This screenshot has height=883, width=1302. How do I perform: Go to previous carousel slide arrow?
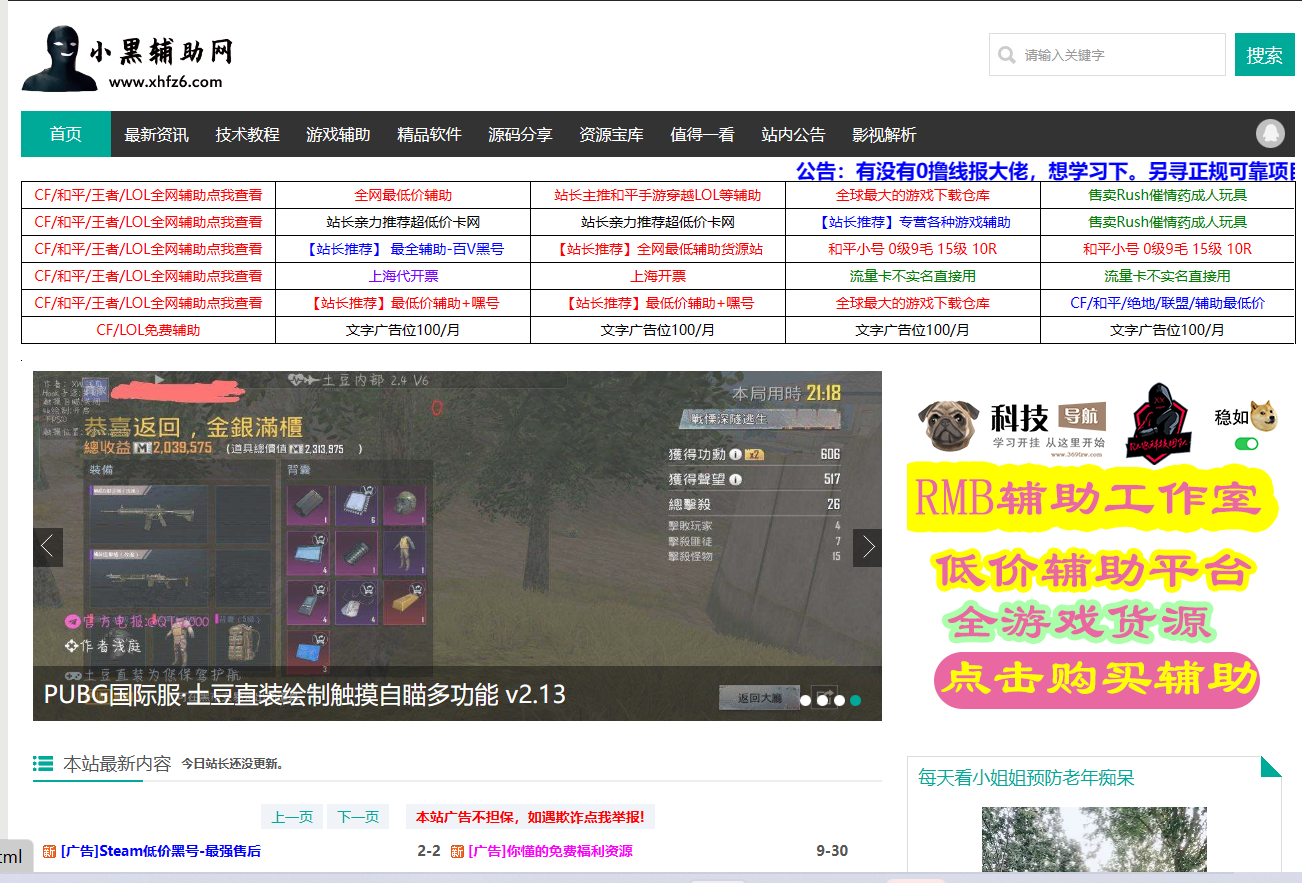click(48, 547)
